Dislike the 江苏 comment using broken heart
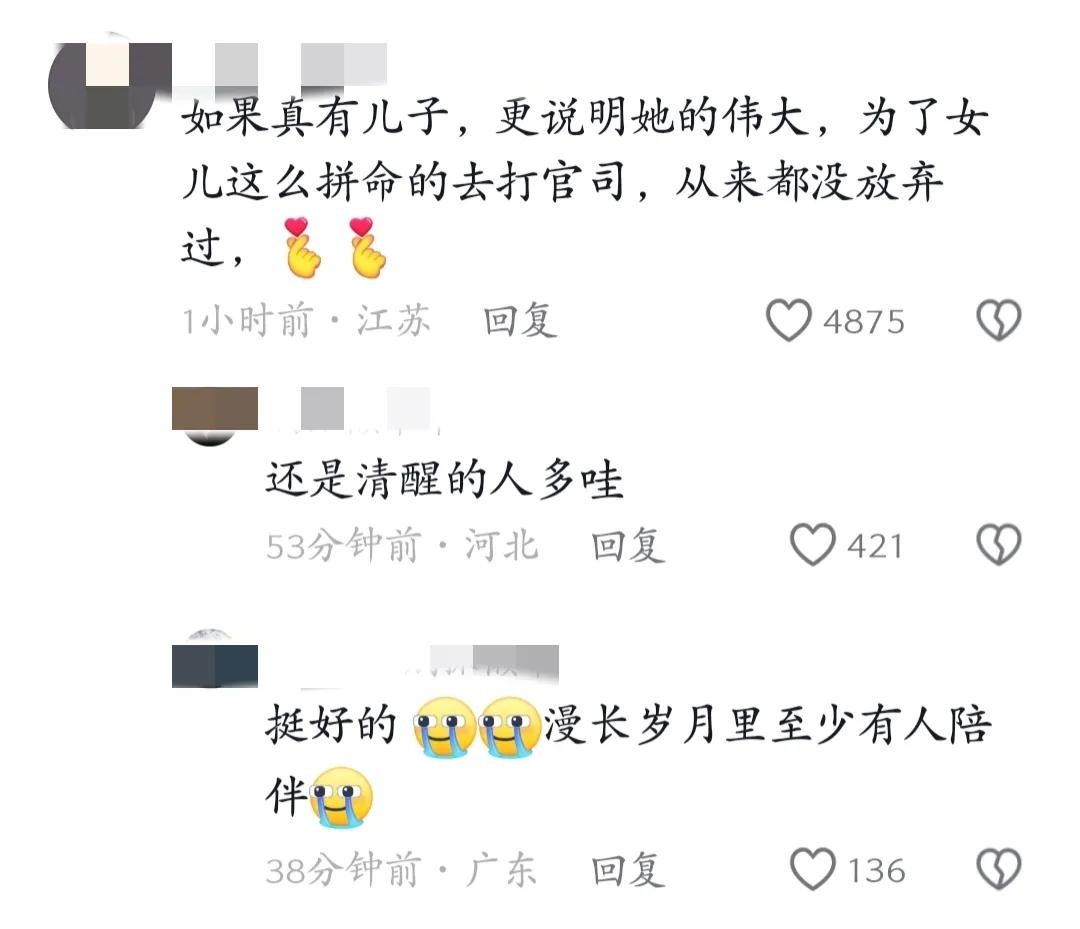 [999, 320]
